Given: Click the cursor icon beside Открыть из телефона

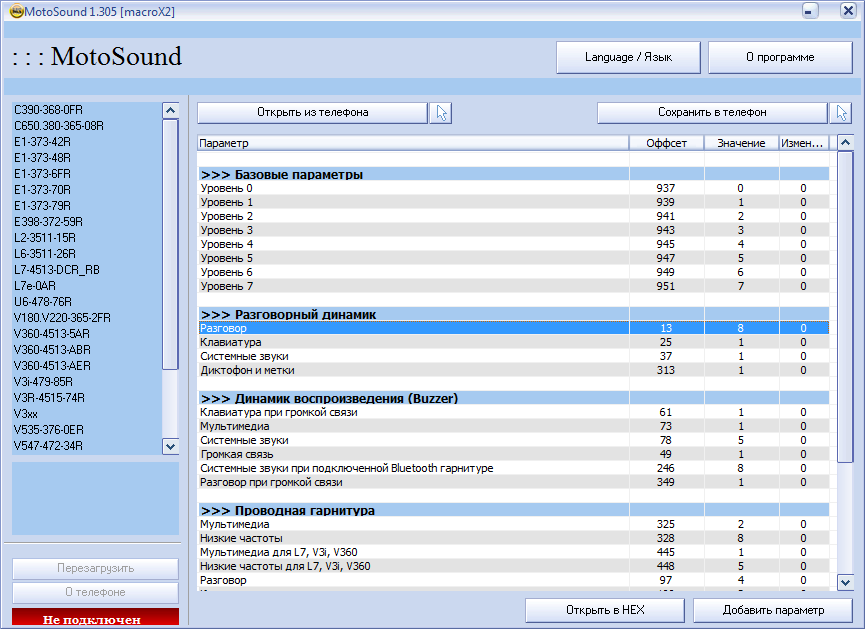Looking at the screenshot, I should click(441, 113).
